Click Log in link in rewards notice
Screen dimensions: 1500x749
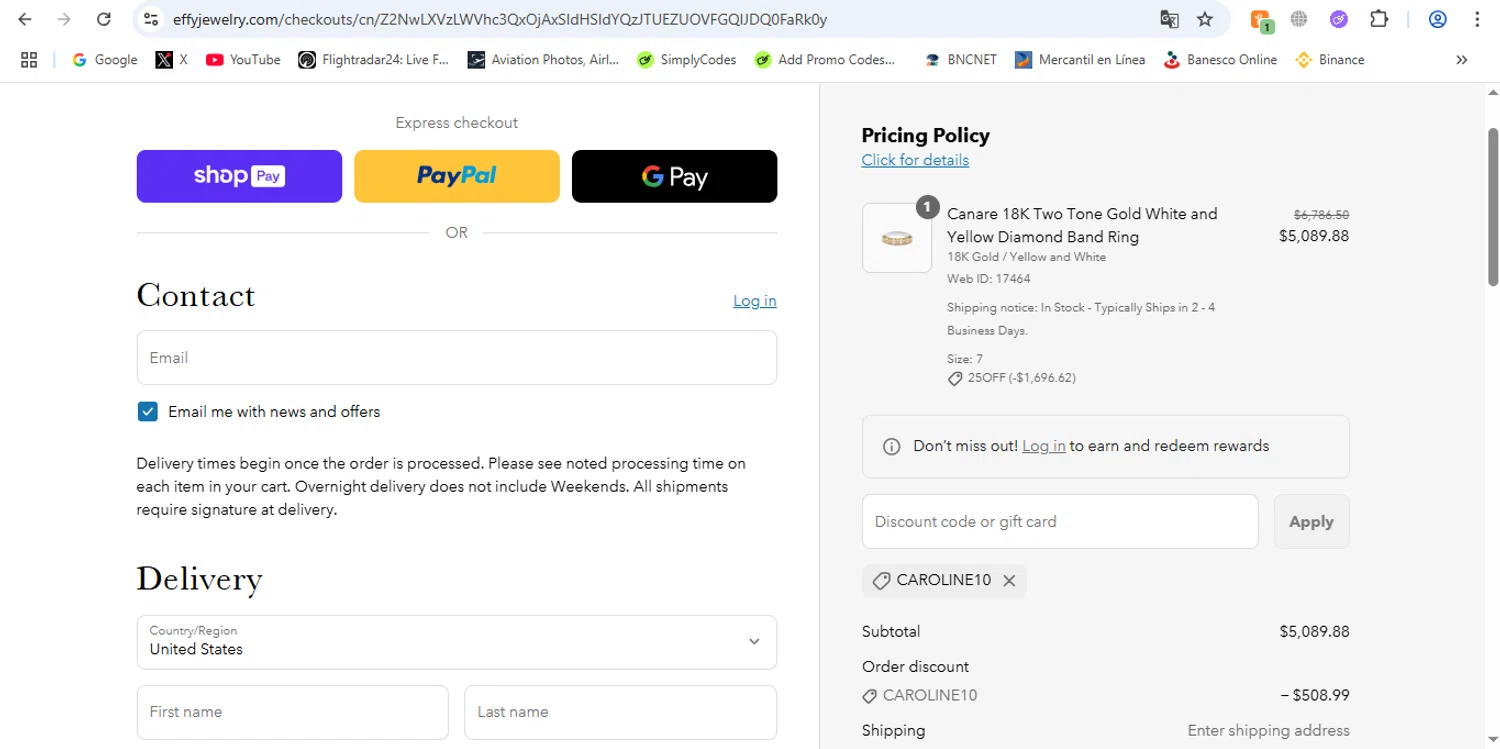click(x=1043, y=446)
